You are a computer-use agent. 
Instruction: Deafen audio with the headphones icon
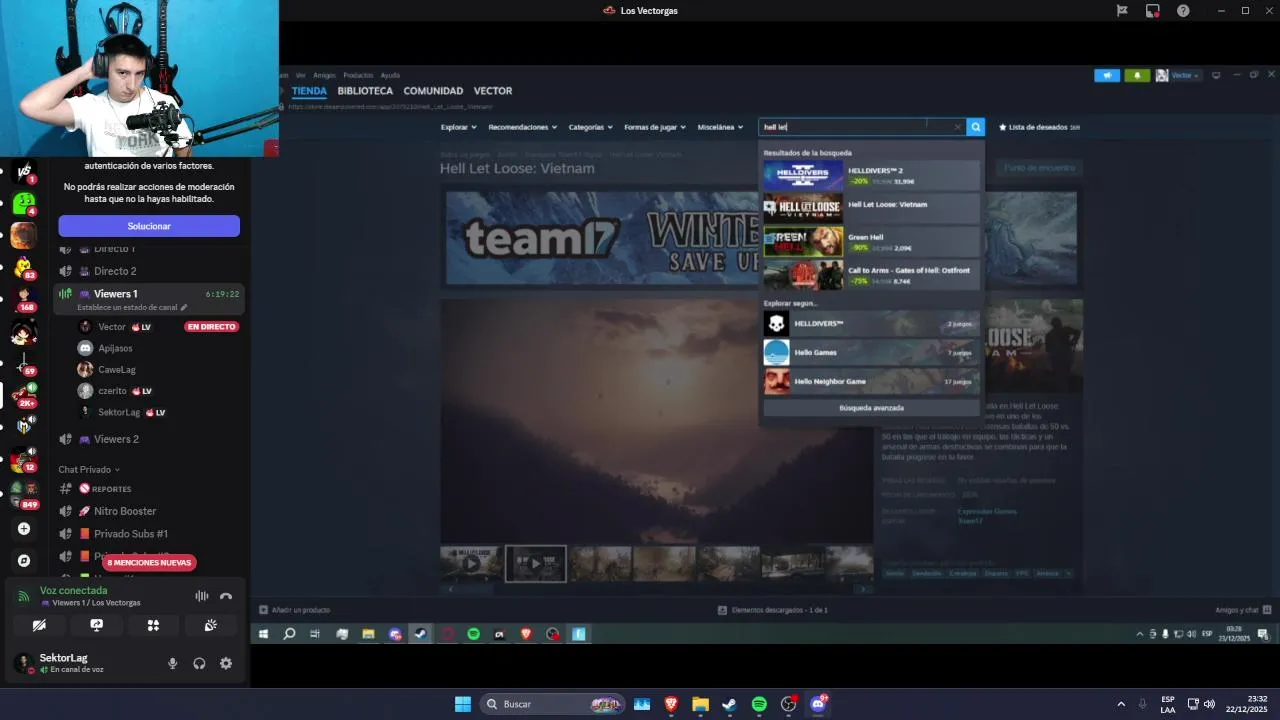(x=199, y=663)
